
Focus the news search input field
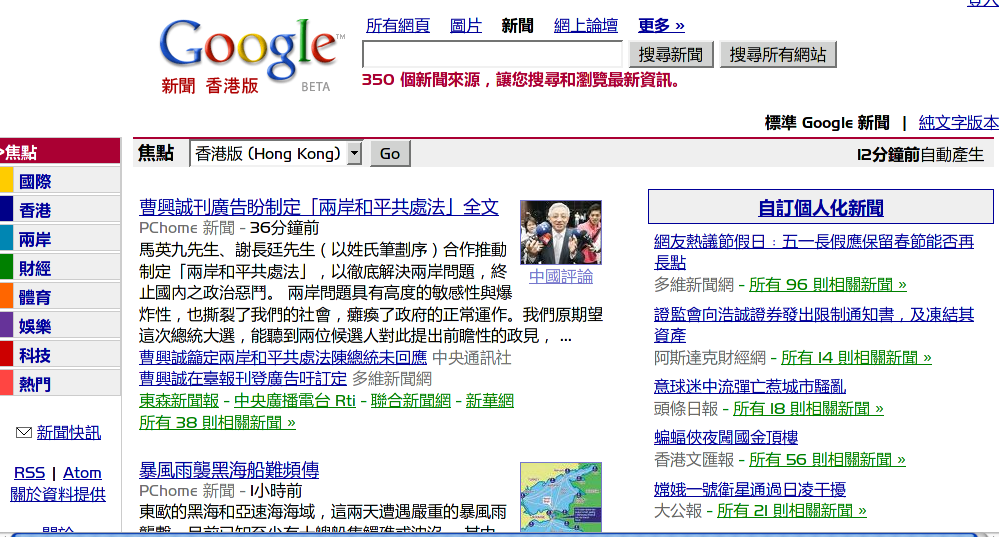(492, 54)
